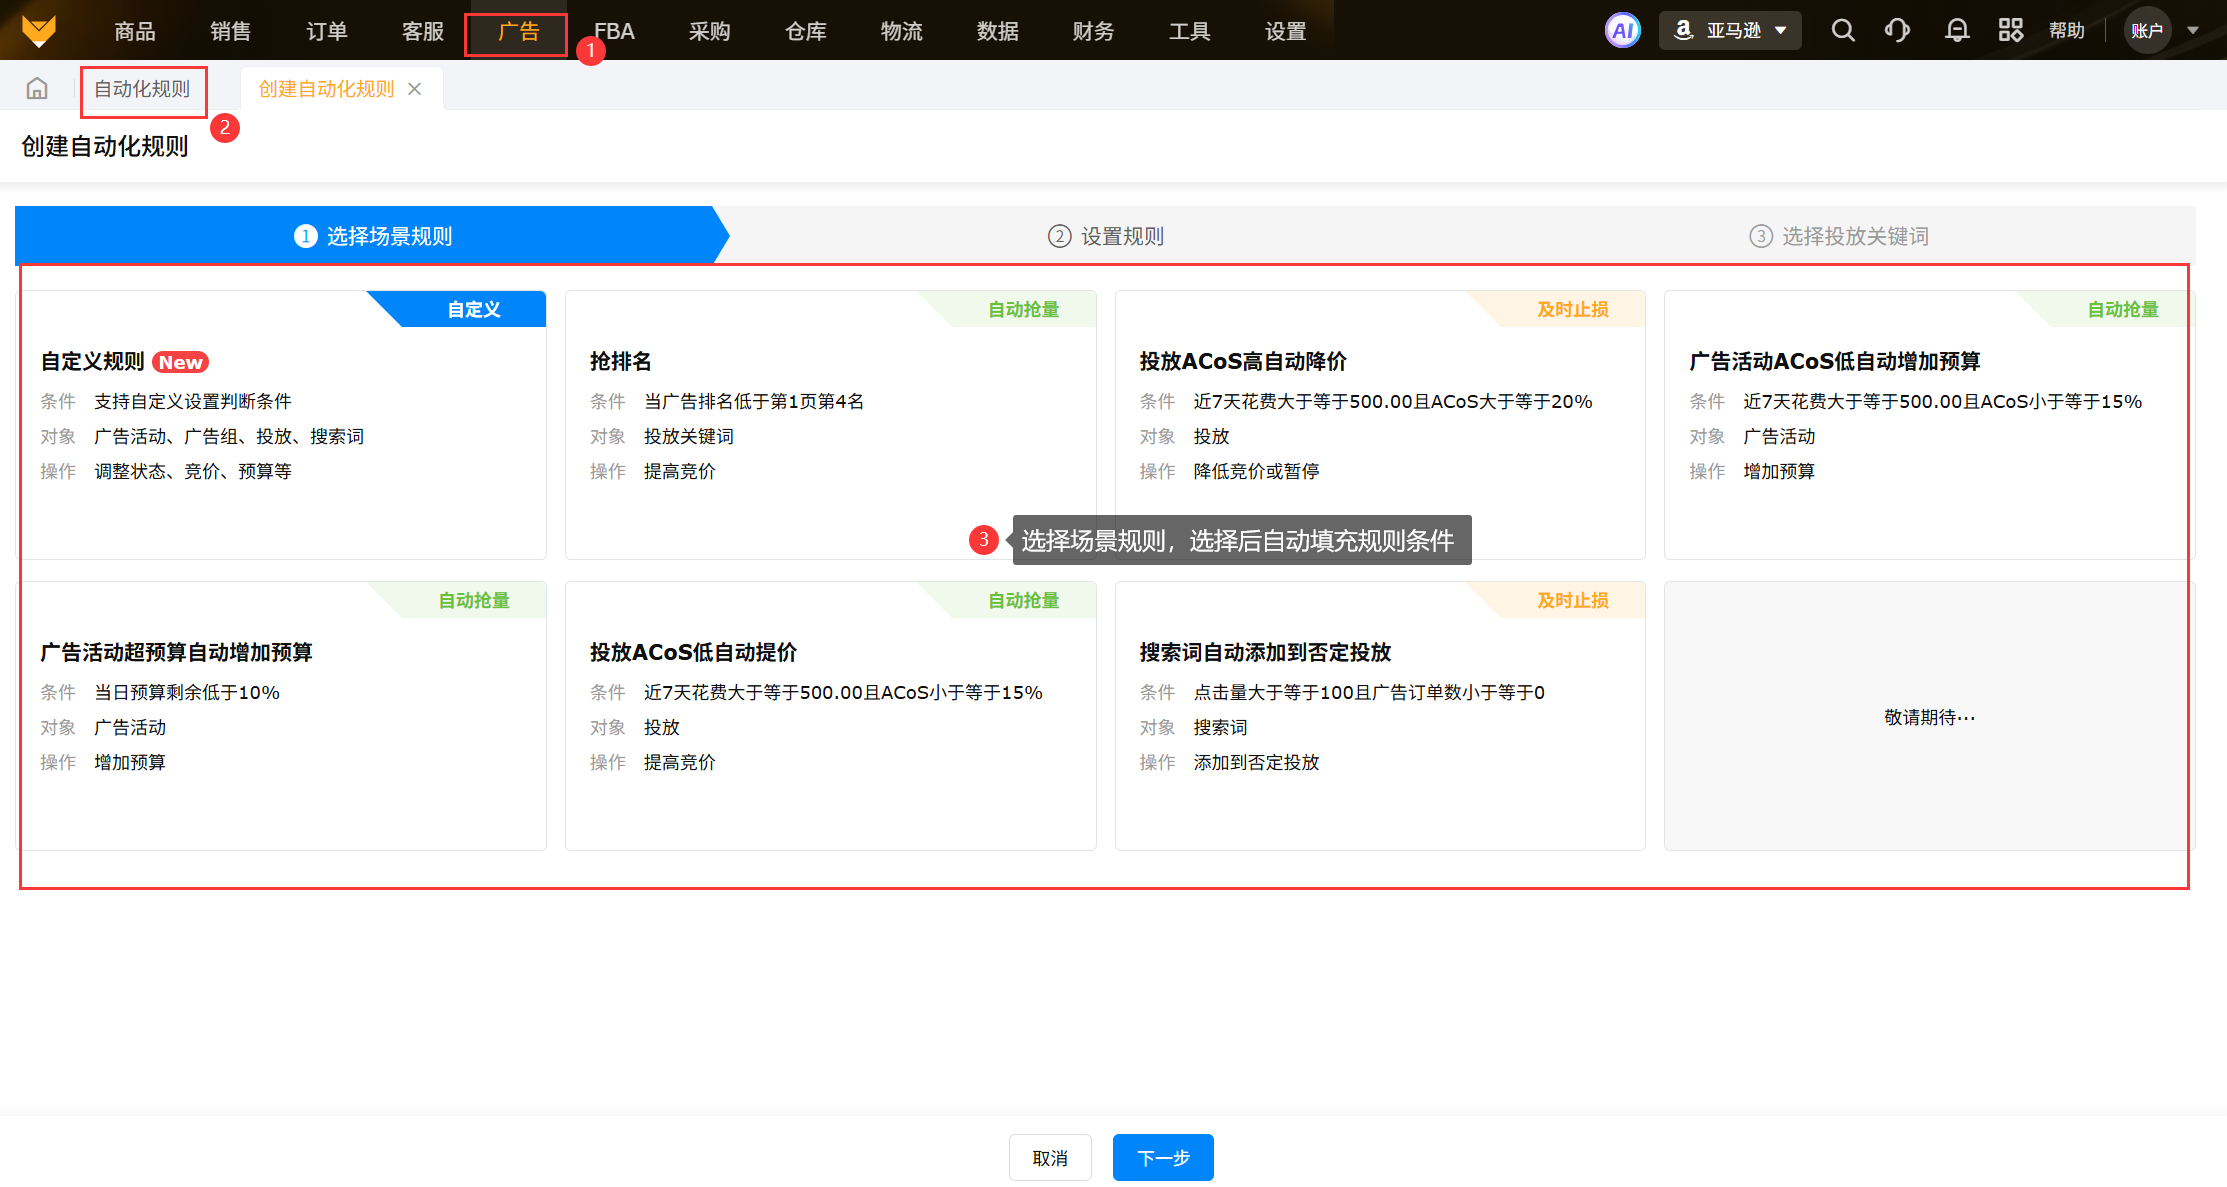Select the 抢排名 scenario card
Screen dimensions: 2227x1187
tap(830, 425)
